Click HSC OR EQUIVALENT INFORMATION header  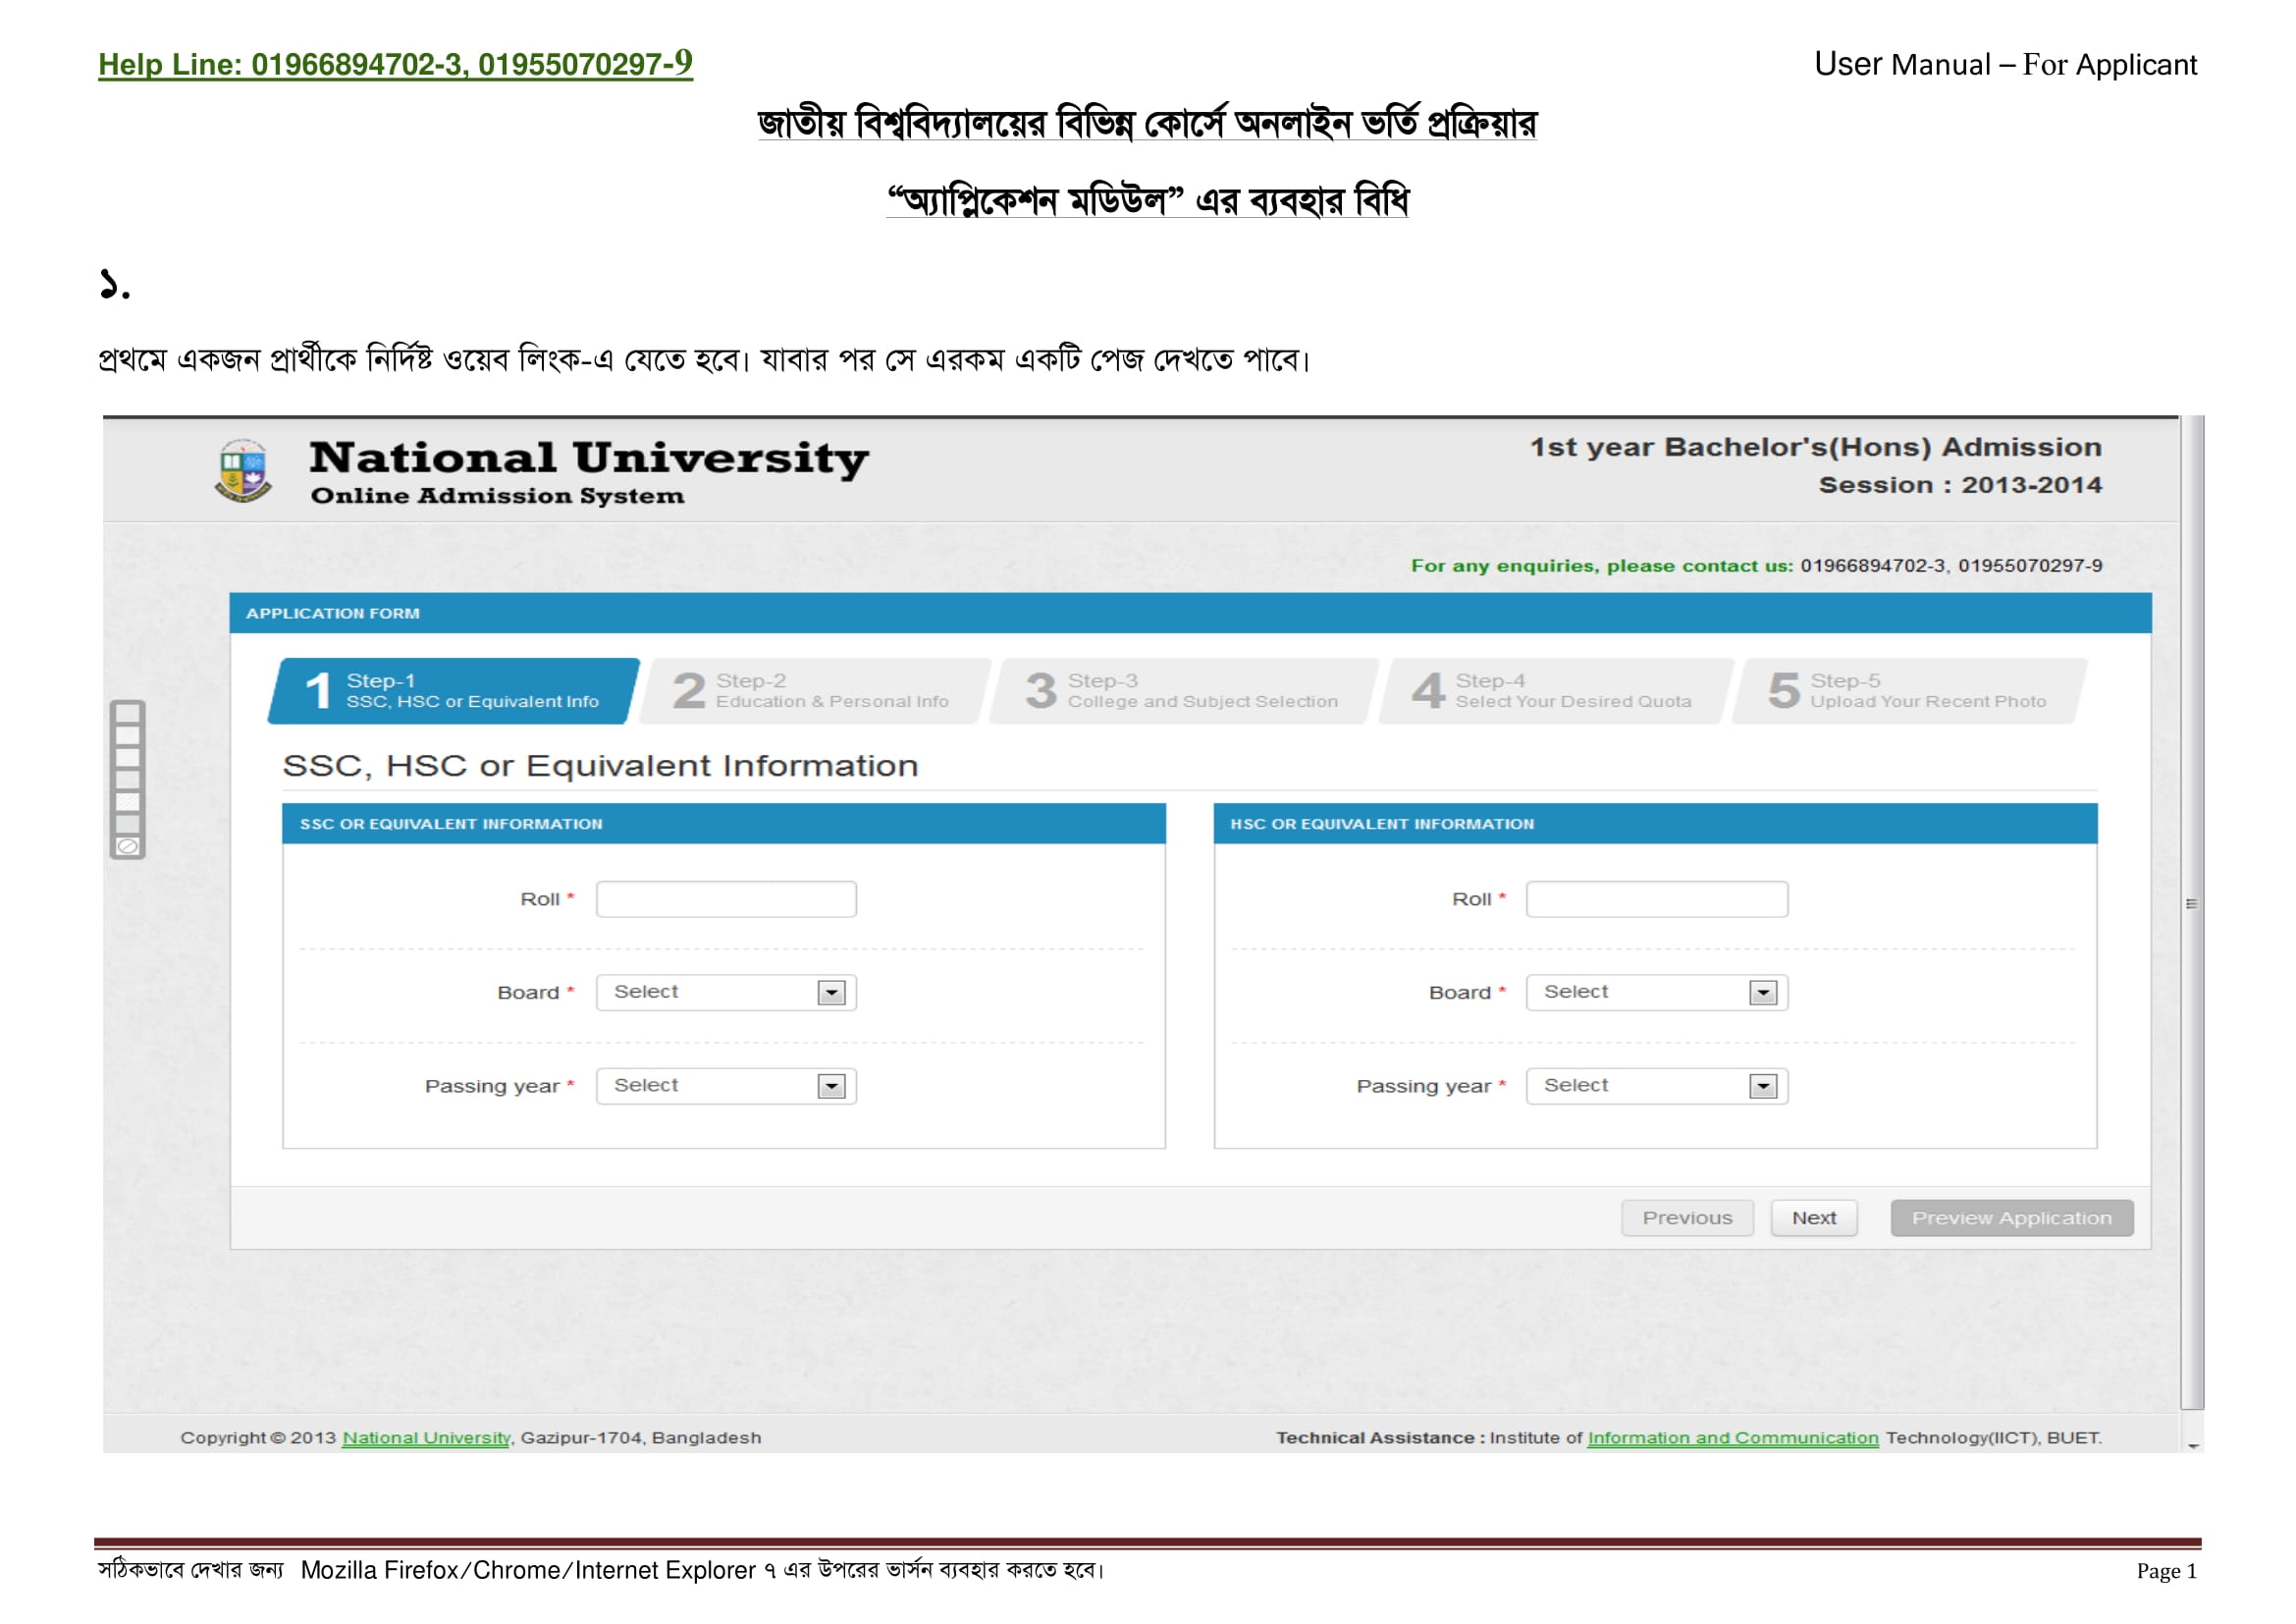[1382, 824]
